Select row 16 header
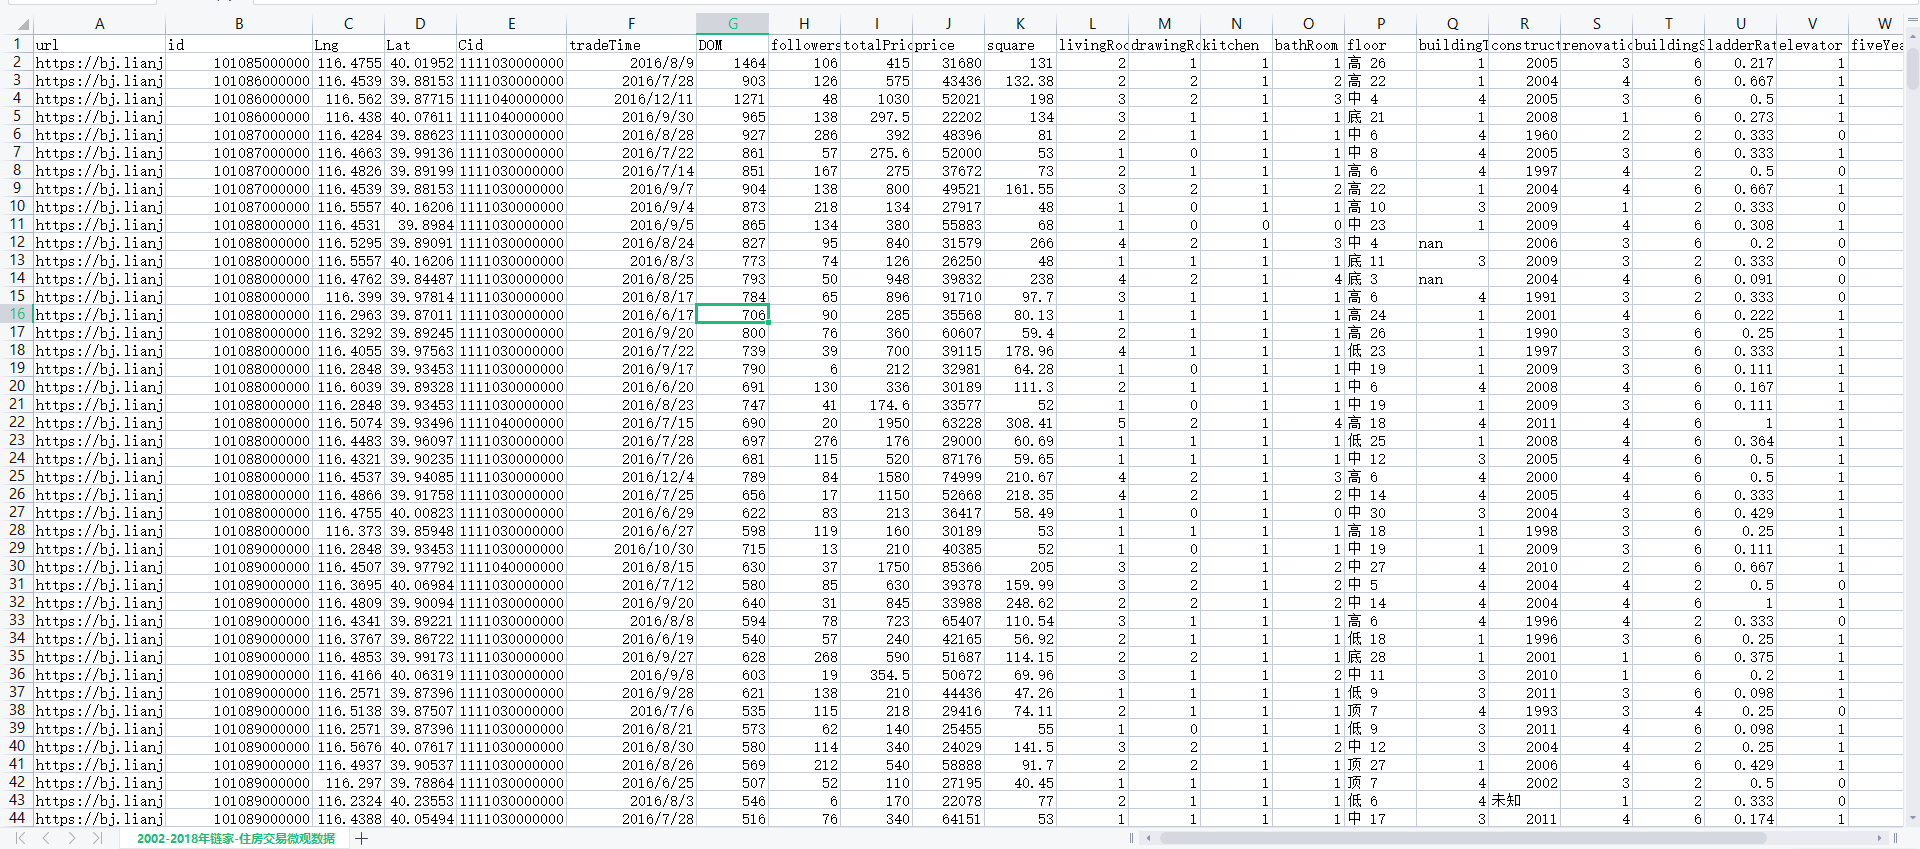Screen dimensions: 1920x849 [17, 314]
